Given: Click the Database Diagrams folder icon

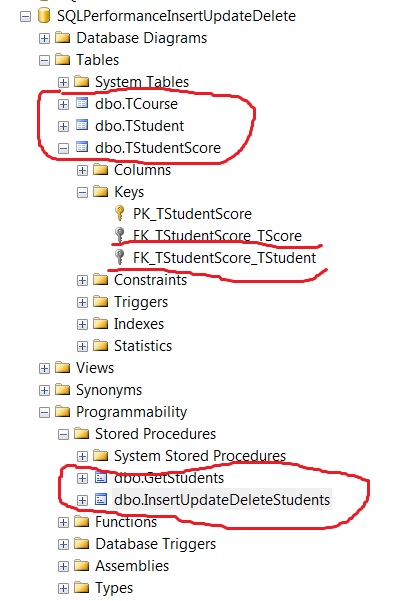Looking at the screenshot, I should (x=62, y=38).
